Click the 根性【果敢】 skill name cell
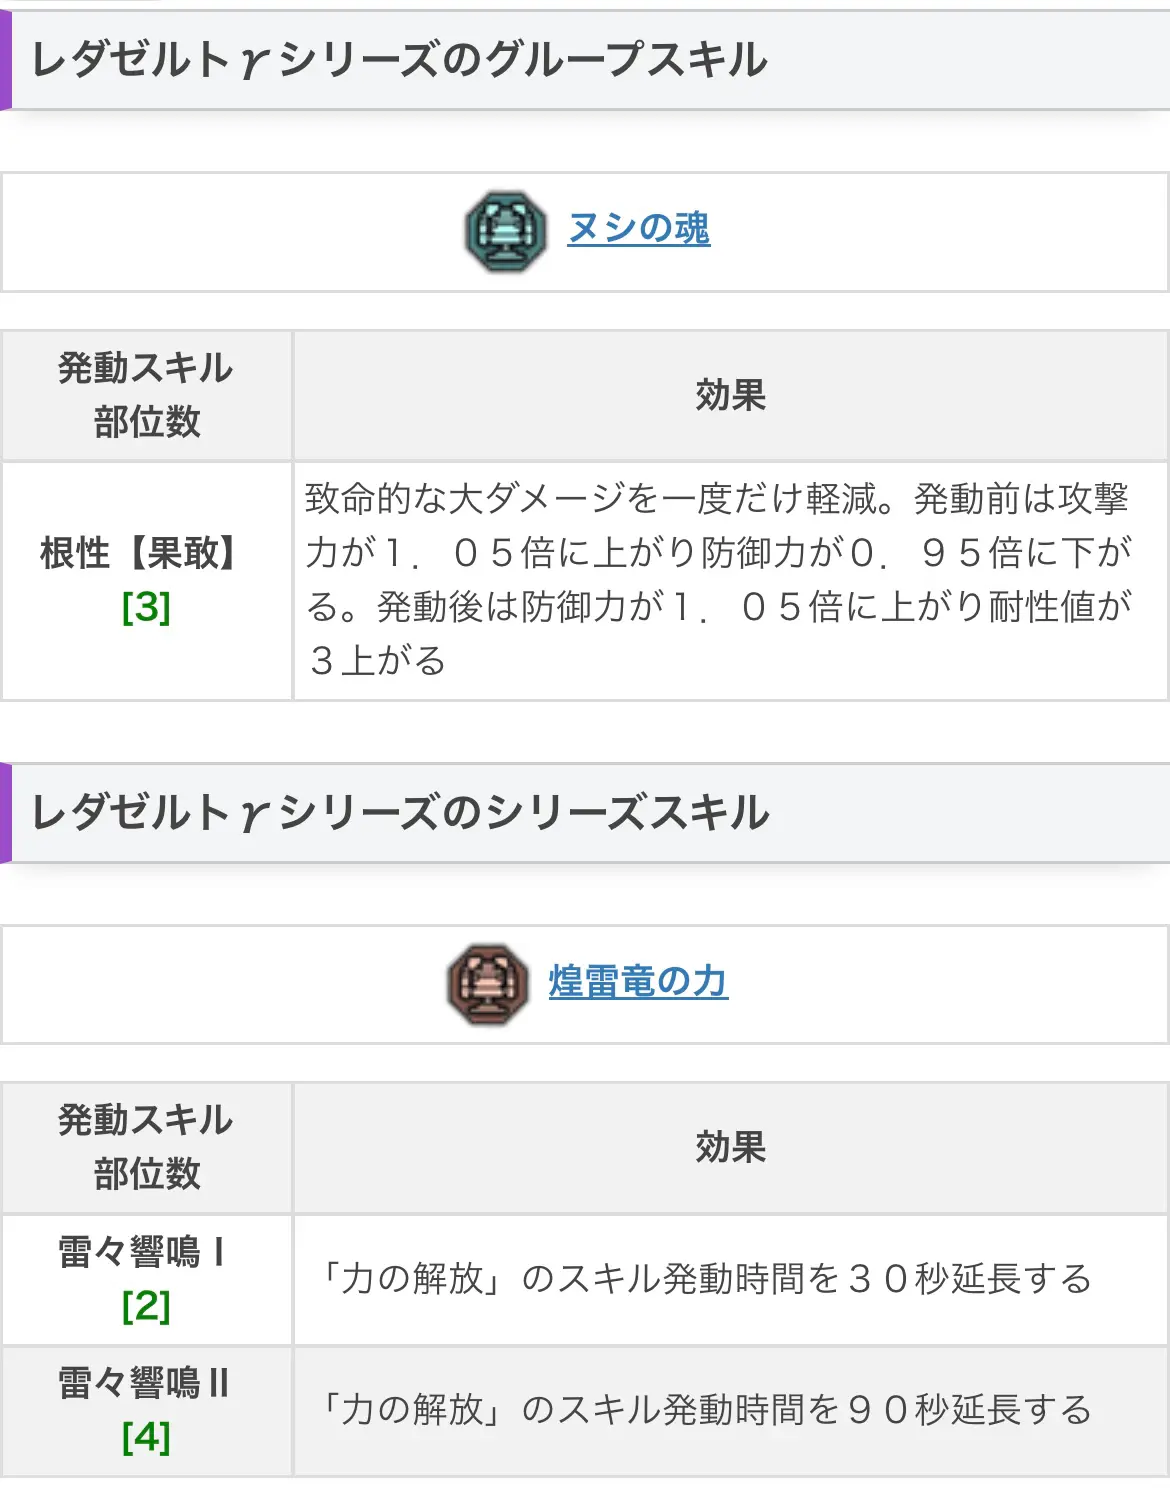 pyautogui.click(x=147, y=581)
